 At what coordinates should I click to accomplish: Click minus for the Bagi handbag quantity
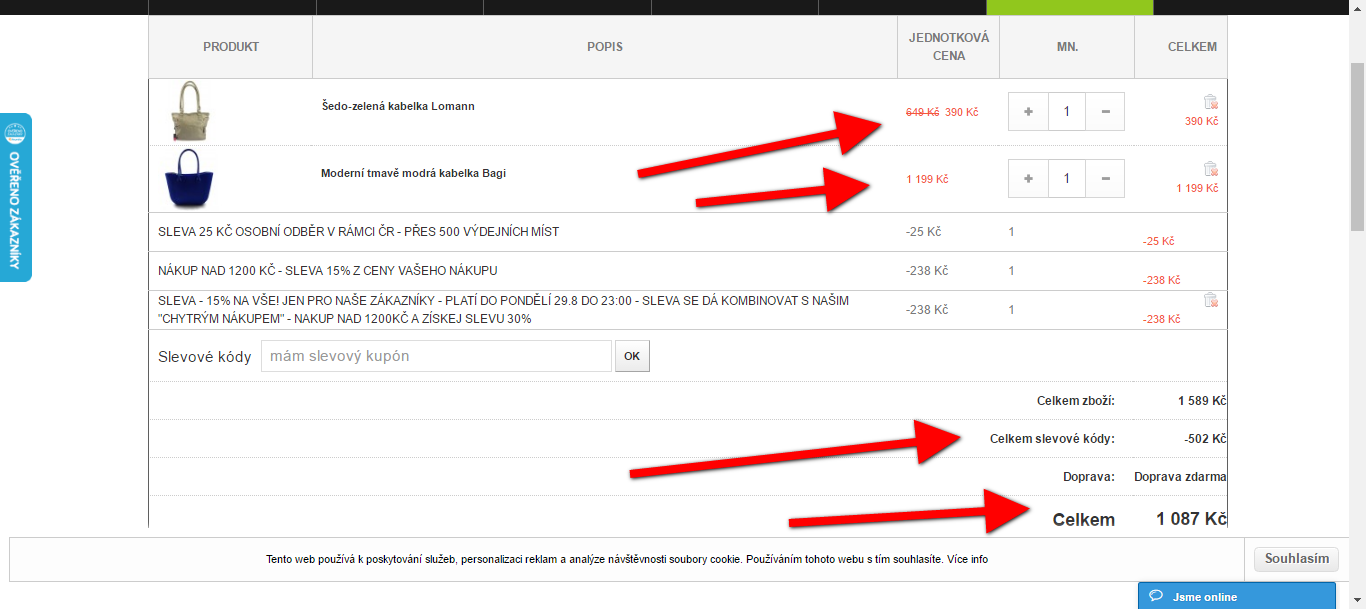(x=1105, y=179)
